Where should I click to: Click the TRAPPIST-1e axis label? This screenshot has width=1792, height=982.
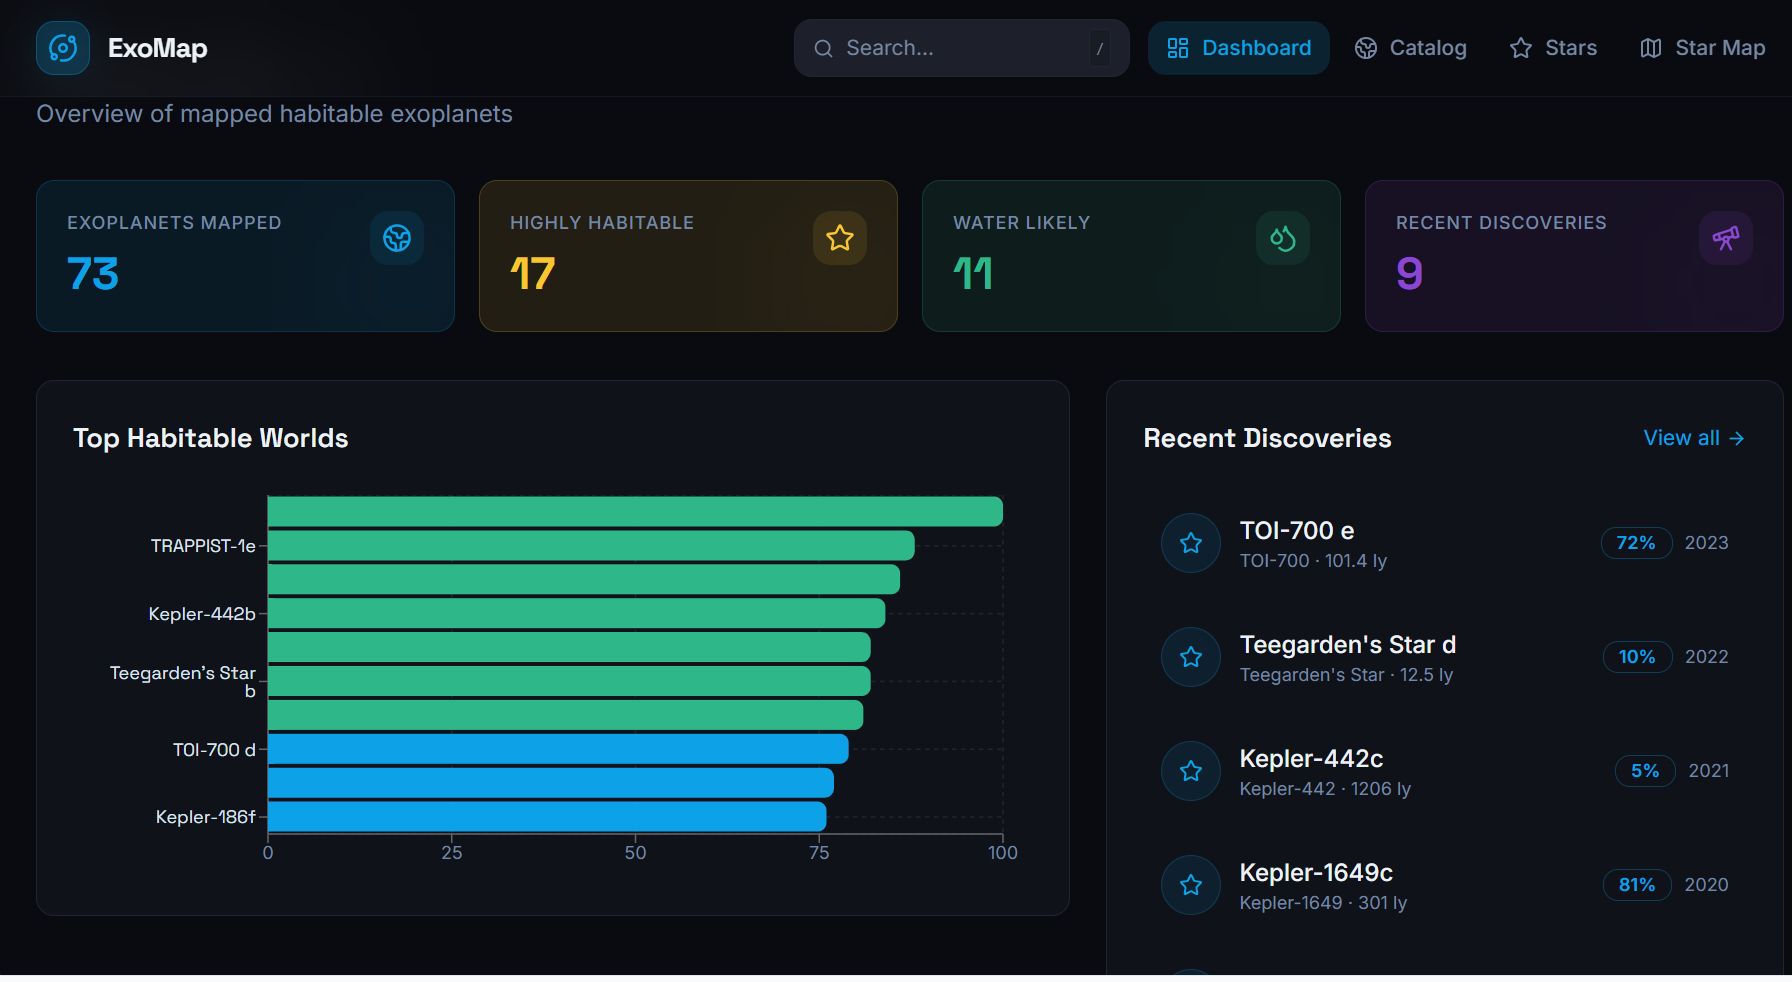click(203, 546)
